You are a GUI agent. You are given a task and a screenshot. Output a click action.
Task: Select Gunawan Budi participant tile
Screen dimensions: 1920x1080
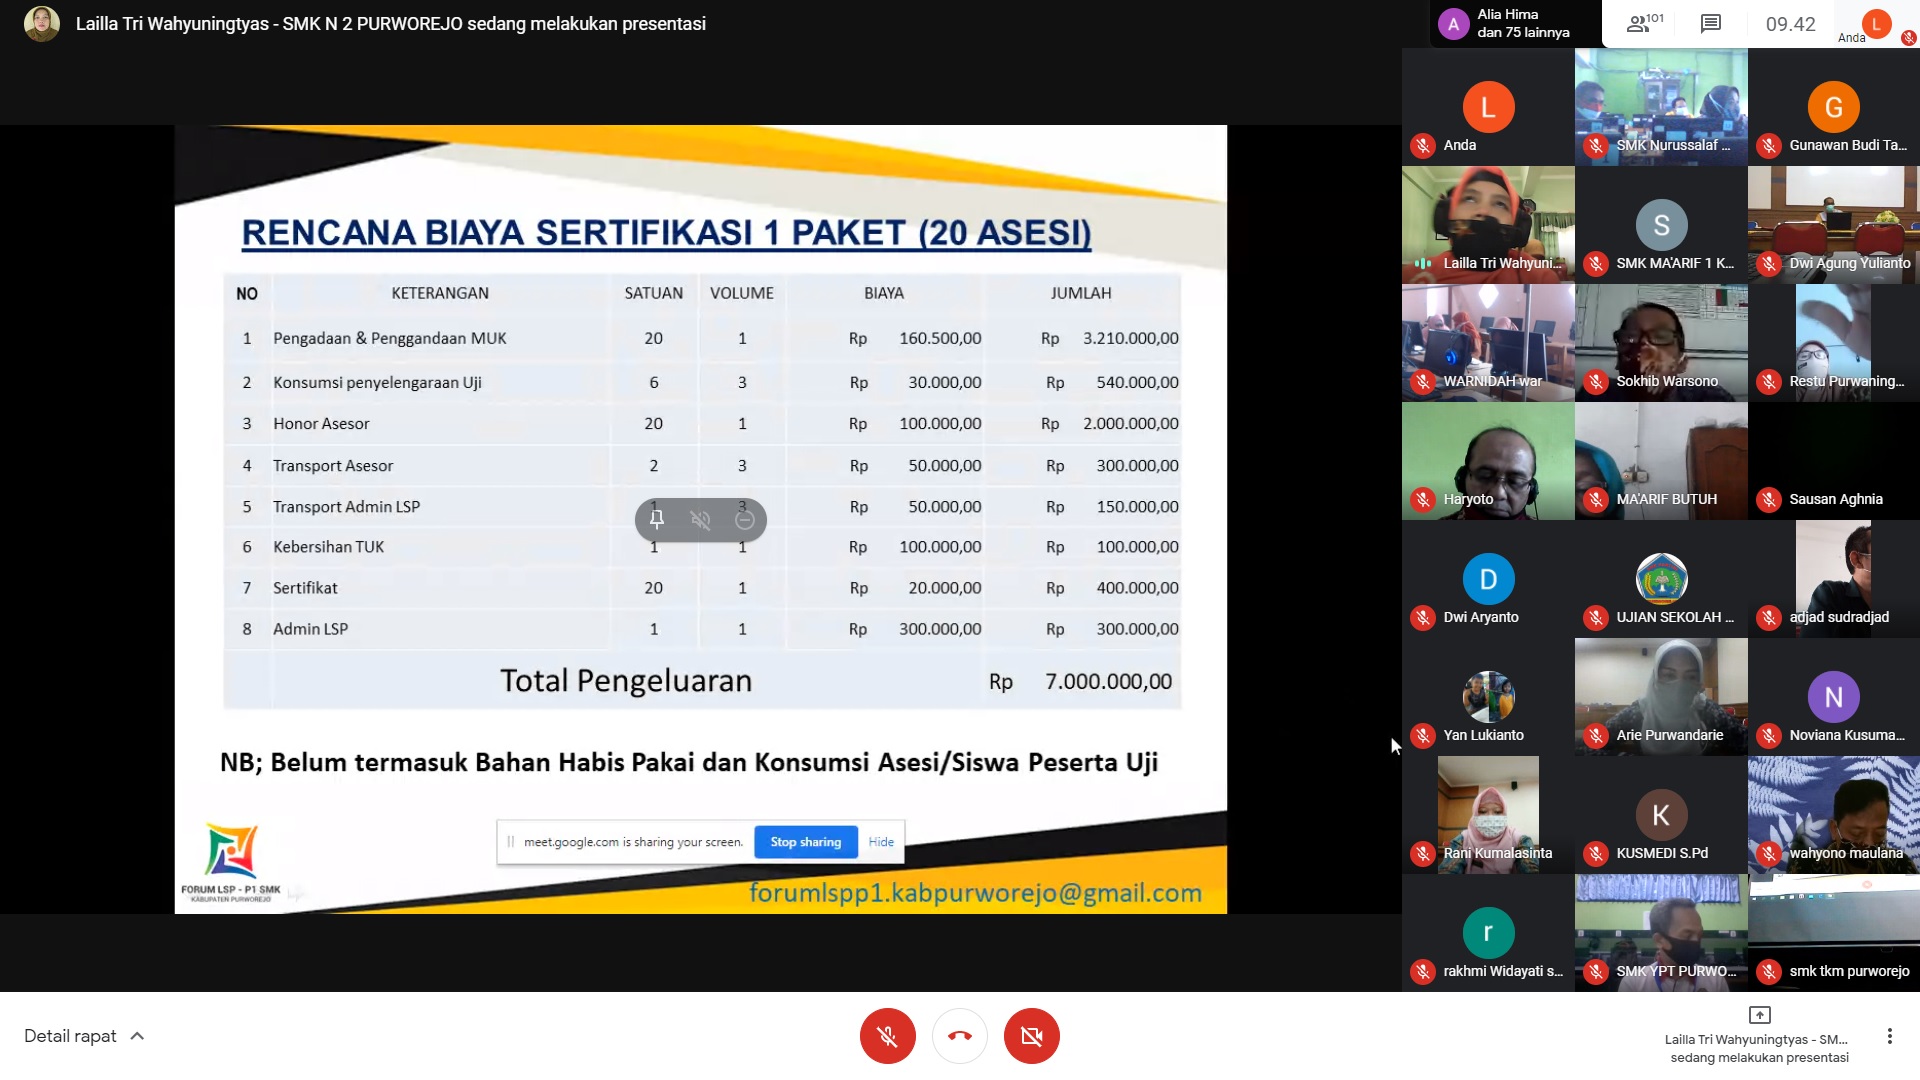tap(1833, 107)
